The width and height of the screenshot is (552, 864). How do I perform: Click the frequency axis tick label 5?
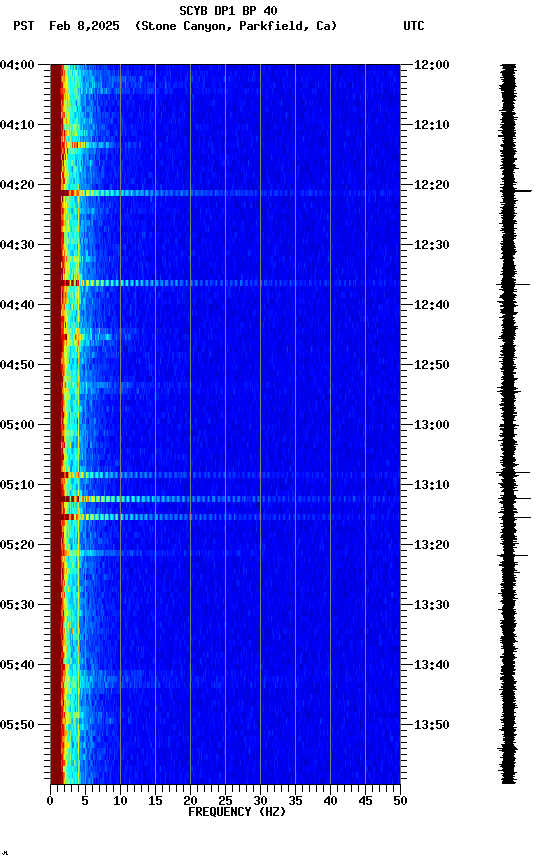[85, 801]
